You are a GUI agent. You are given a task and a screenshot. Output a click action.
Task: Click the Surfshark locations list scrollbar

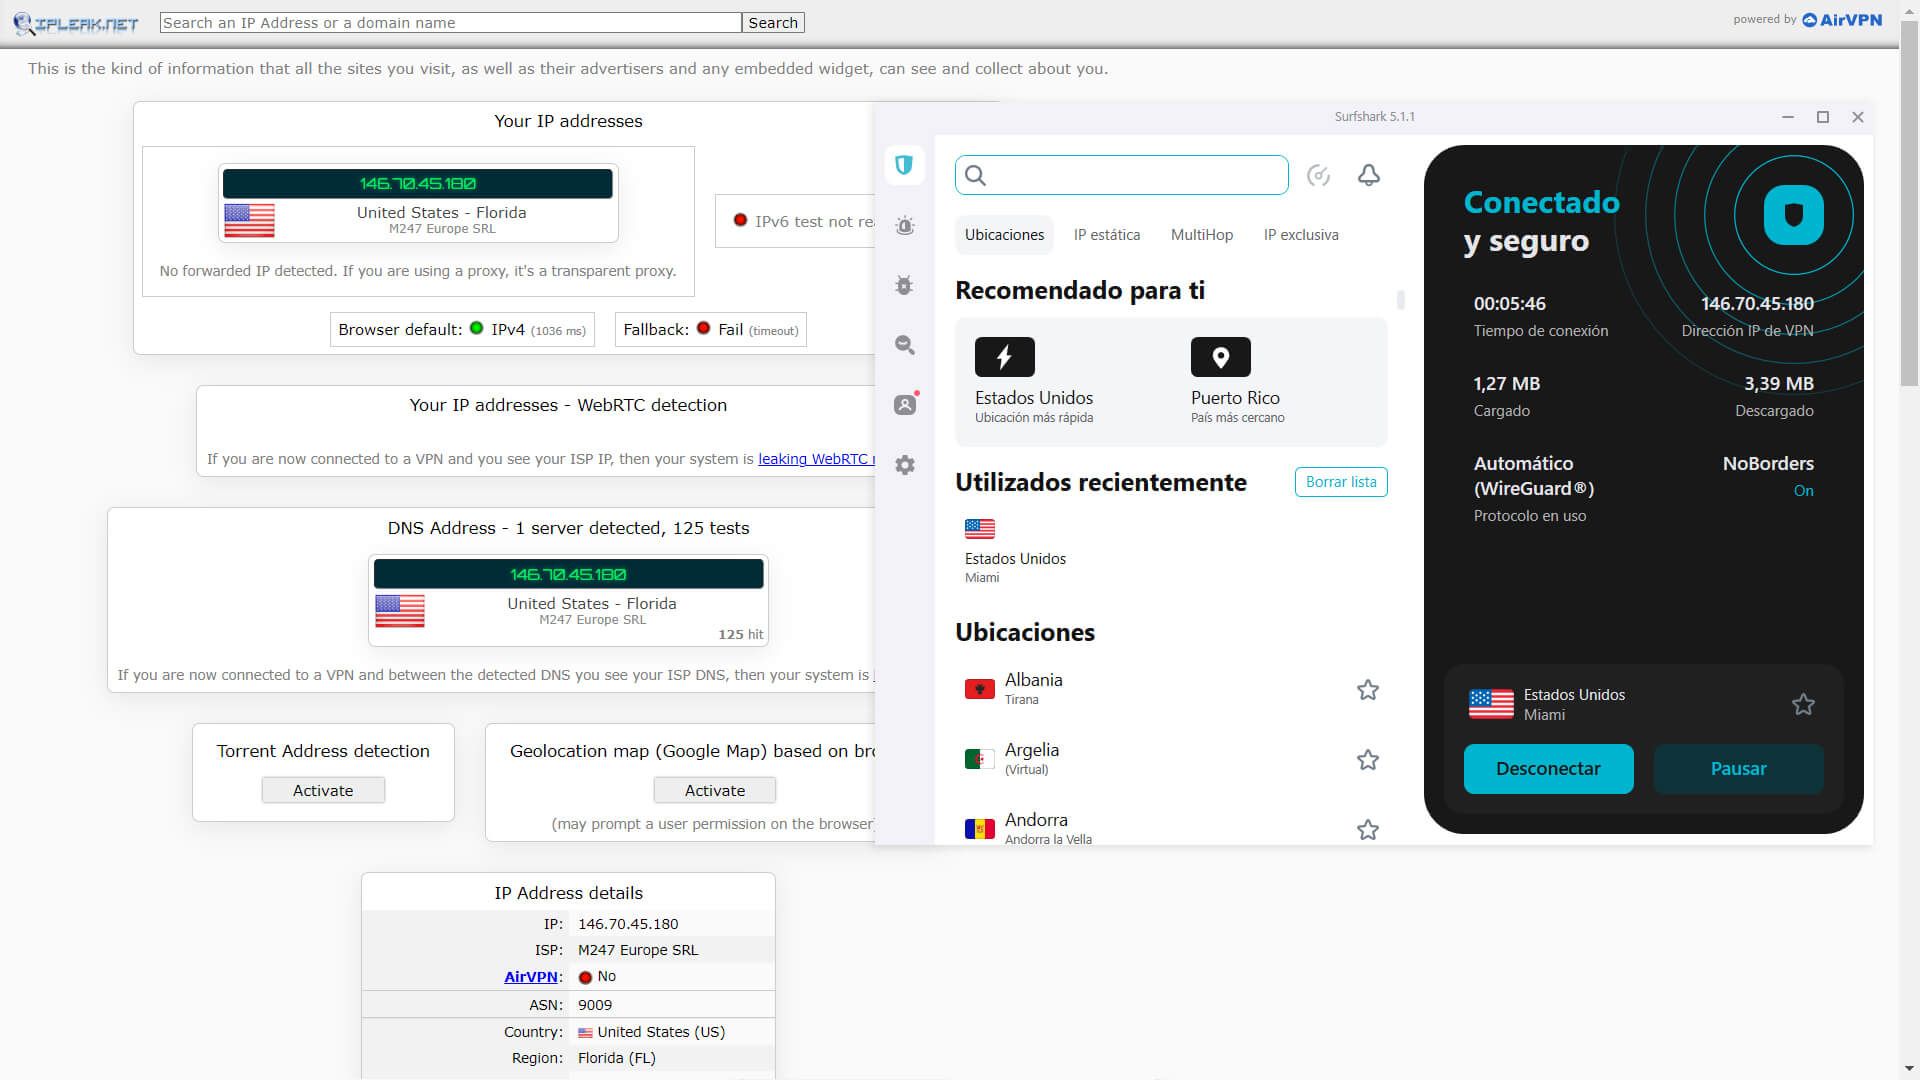1401,300
